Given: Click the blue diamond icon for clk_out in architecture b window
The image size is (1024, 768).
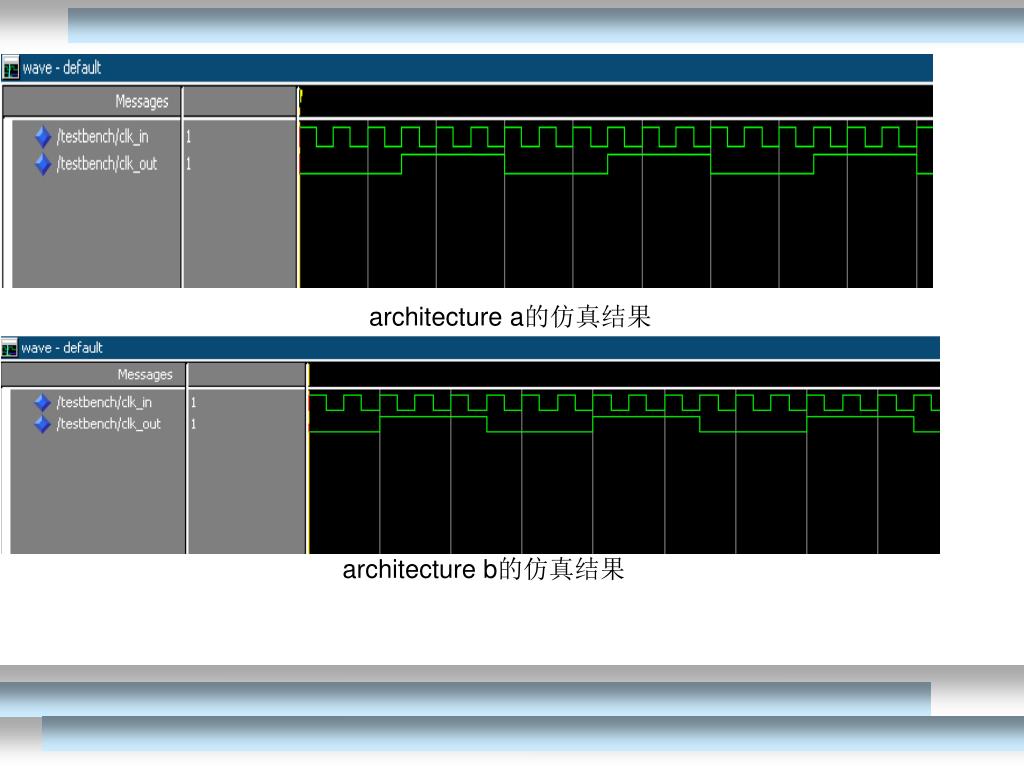Looking at the screenshot, I should point(42,424).
